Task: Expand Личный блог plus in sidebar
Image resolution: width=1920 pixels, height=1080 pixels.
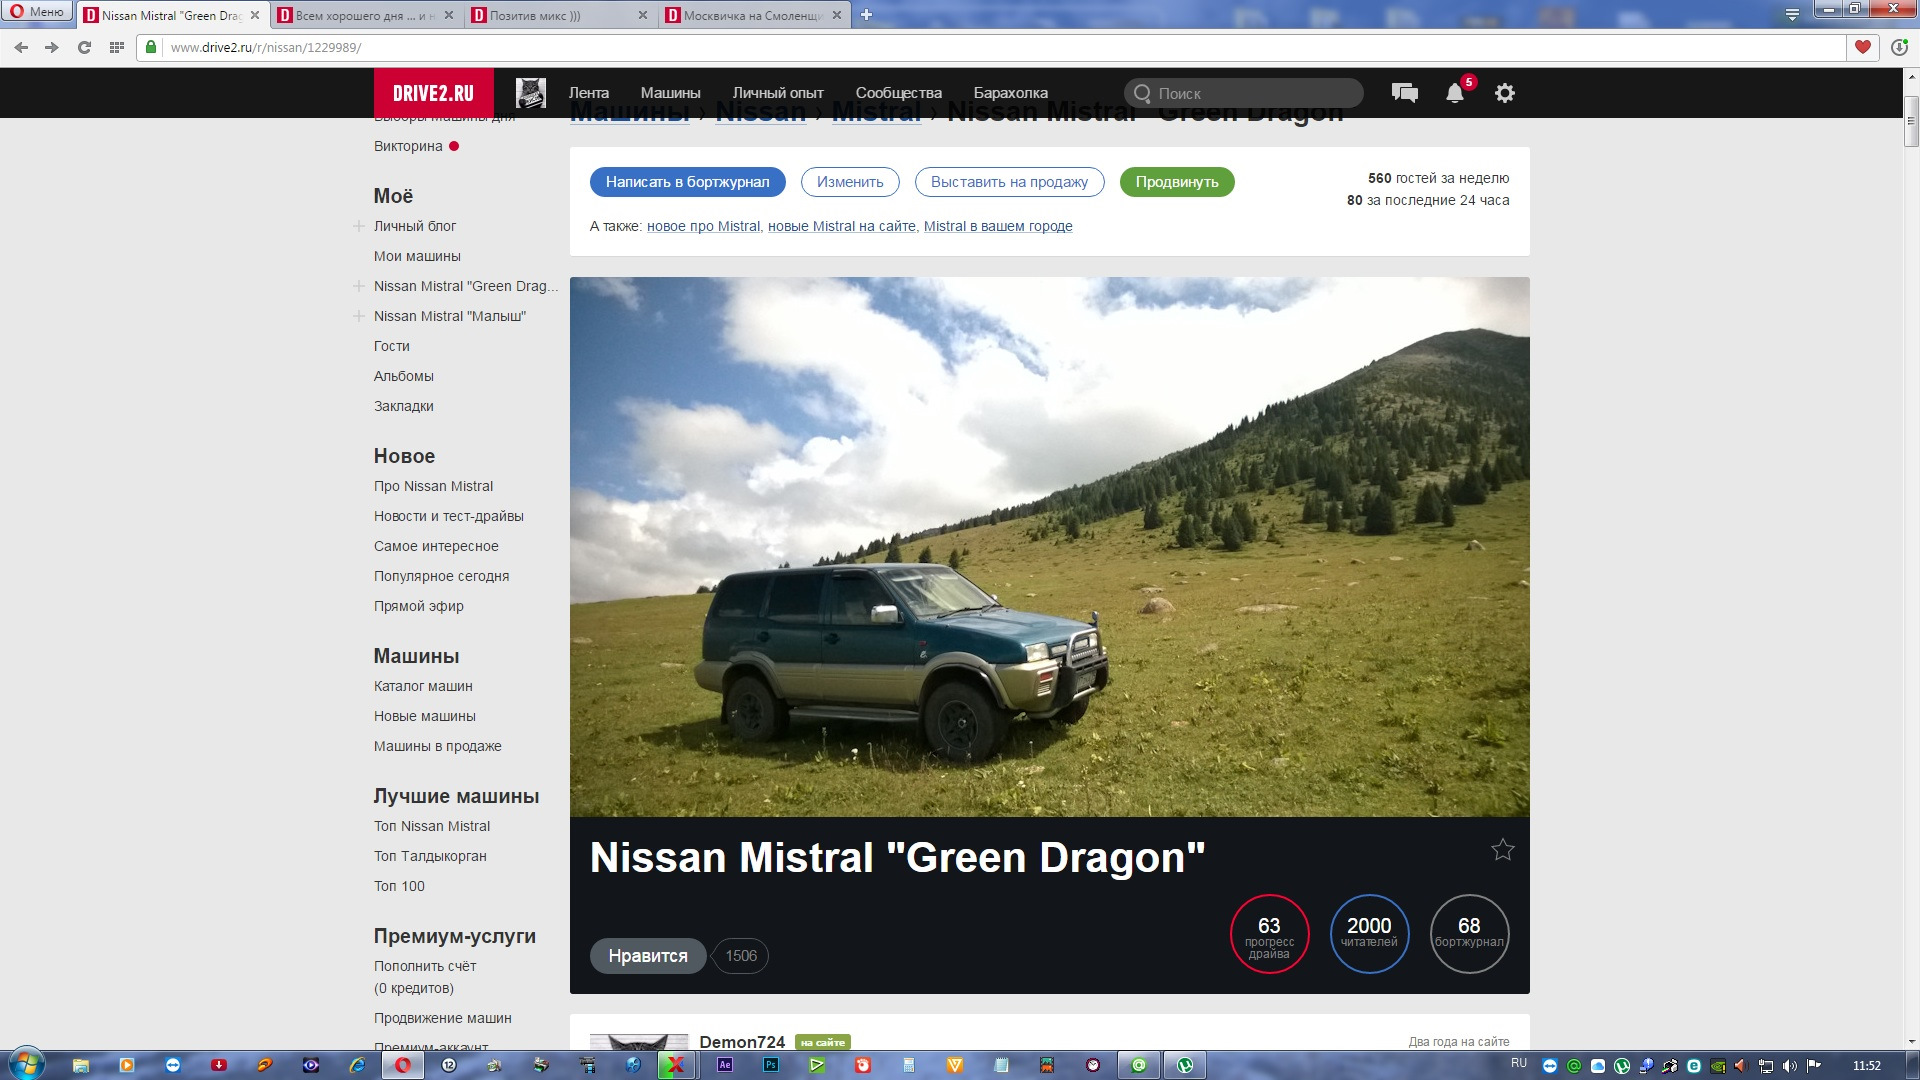Action: coord(358,226)
